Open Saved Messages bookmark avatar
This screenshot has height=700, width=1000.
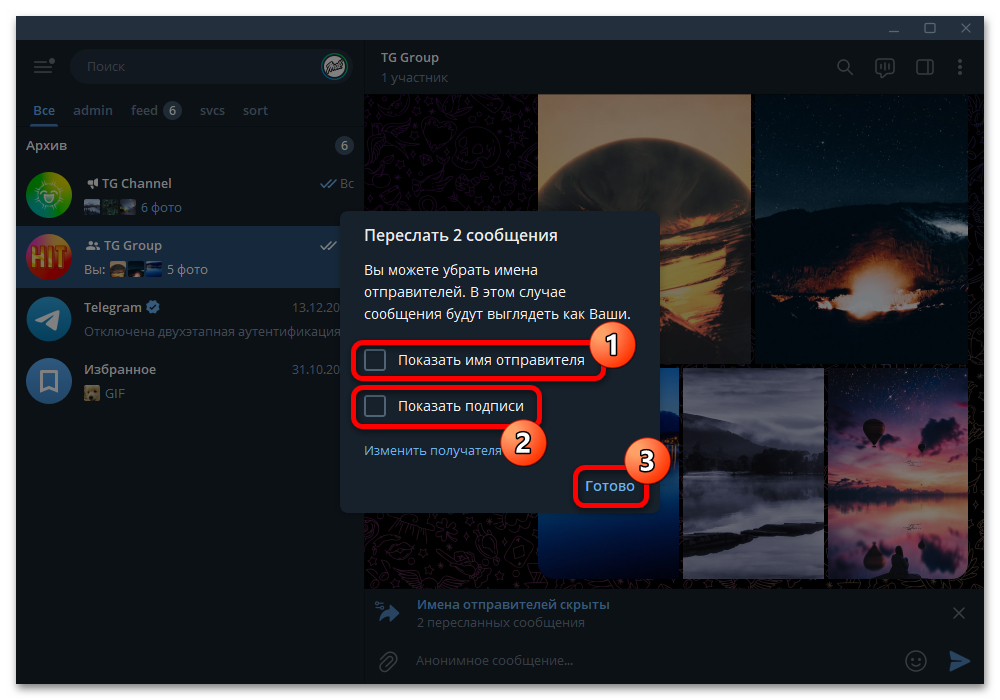click(49, 381)
